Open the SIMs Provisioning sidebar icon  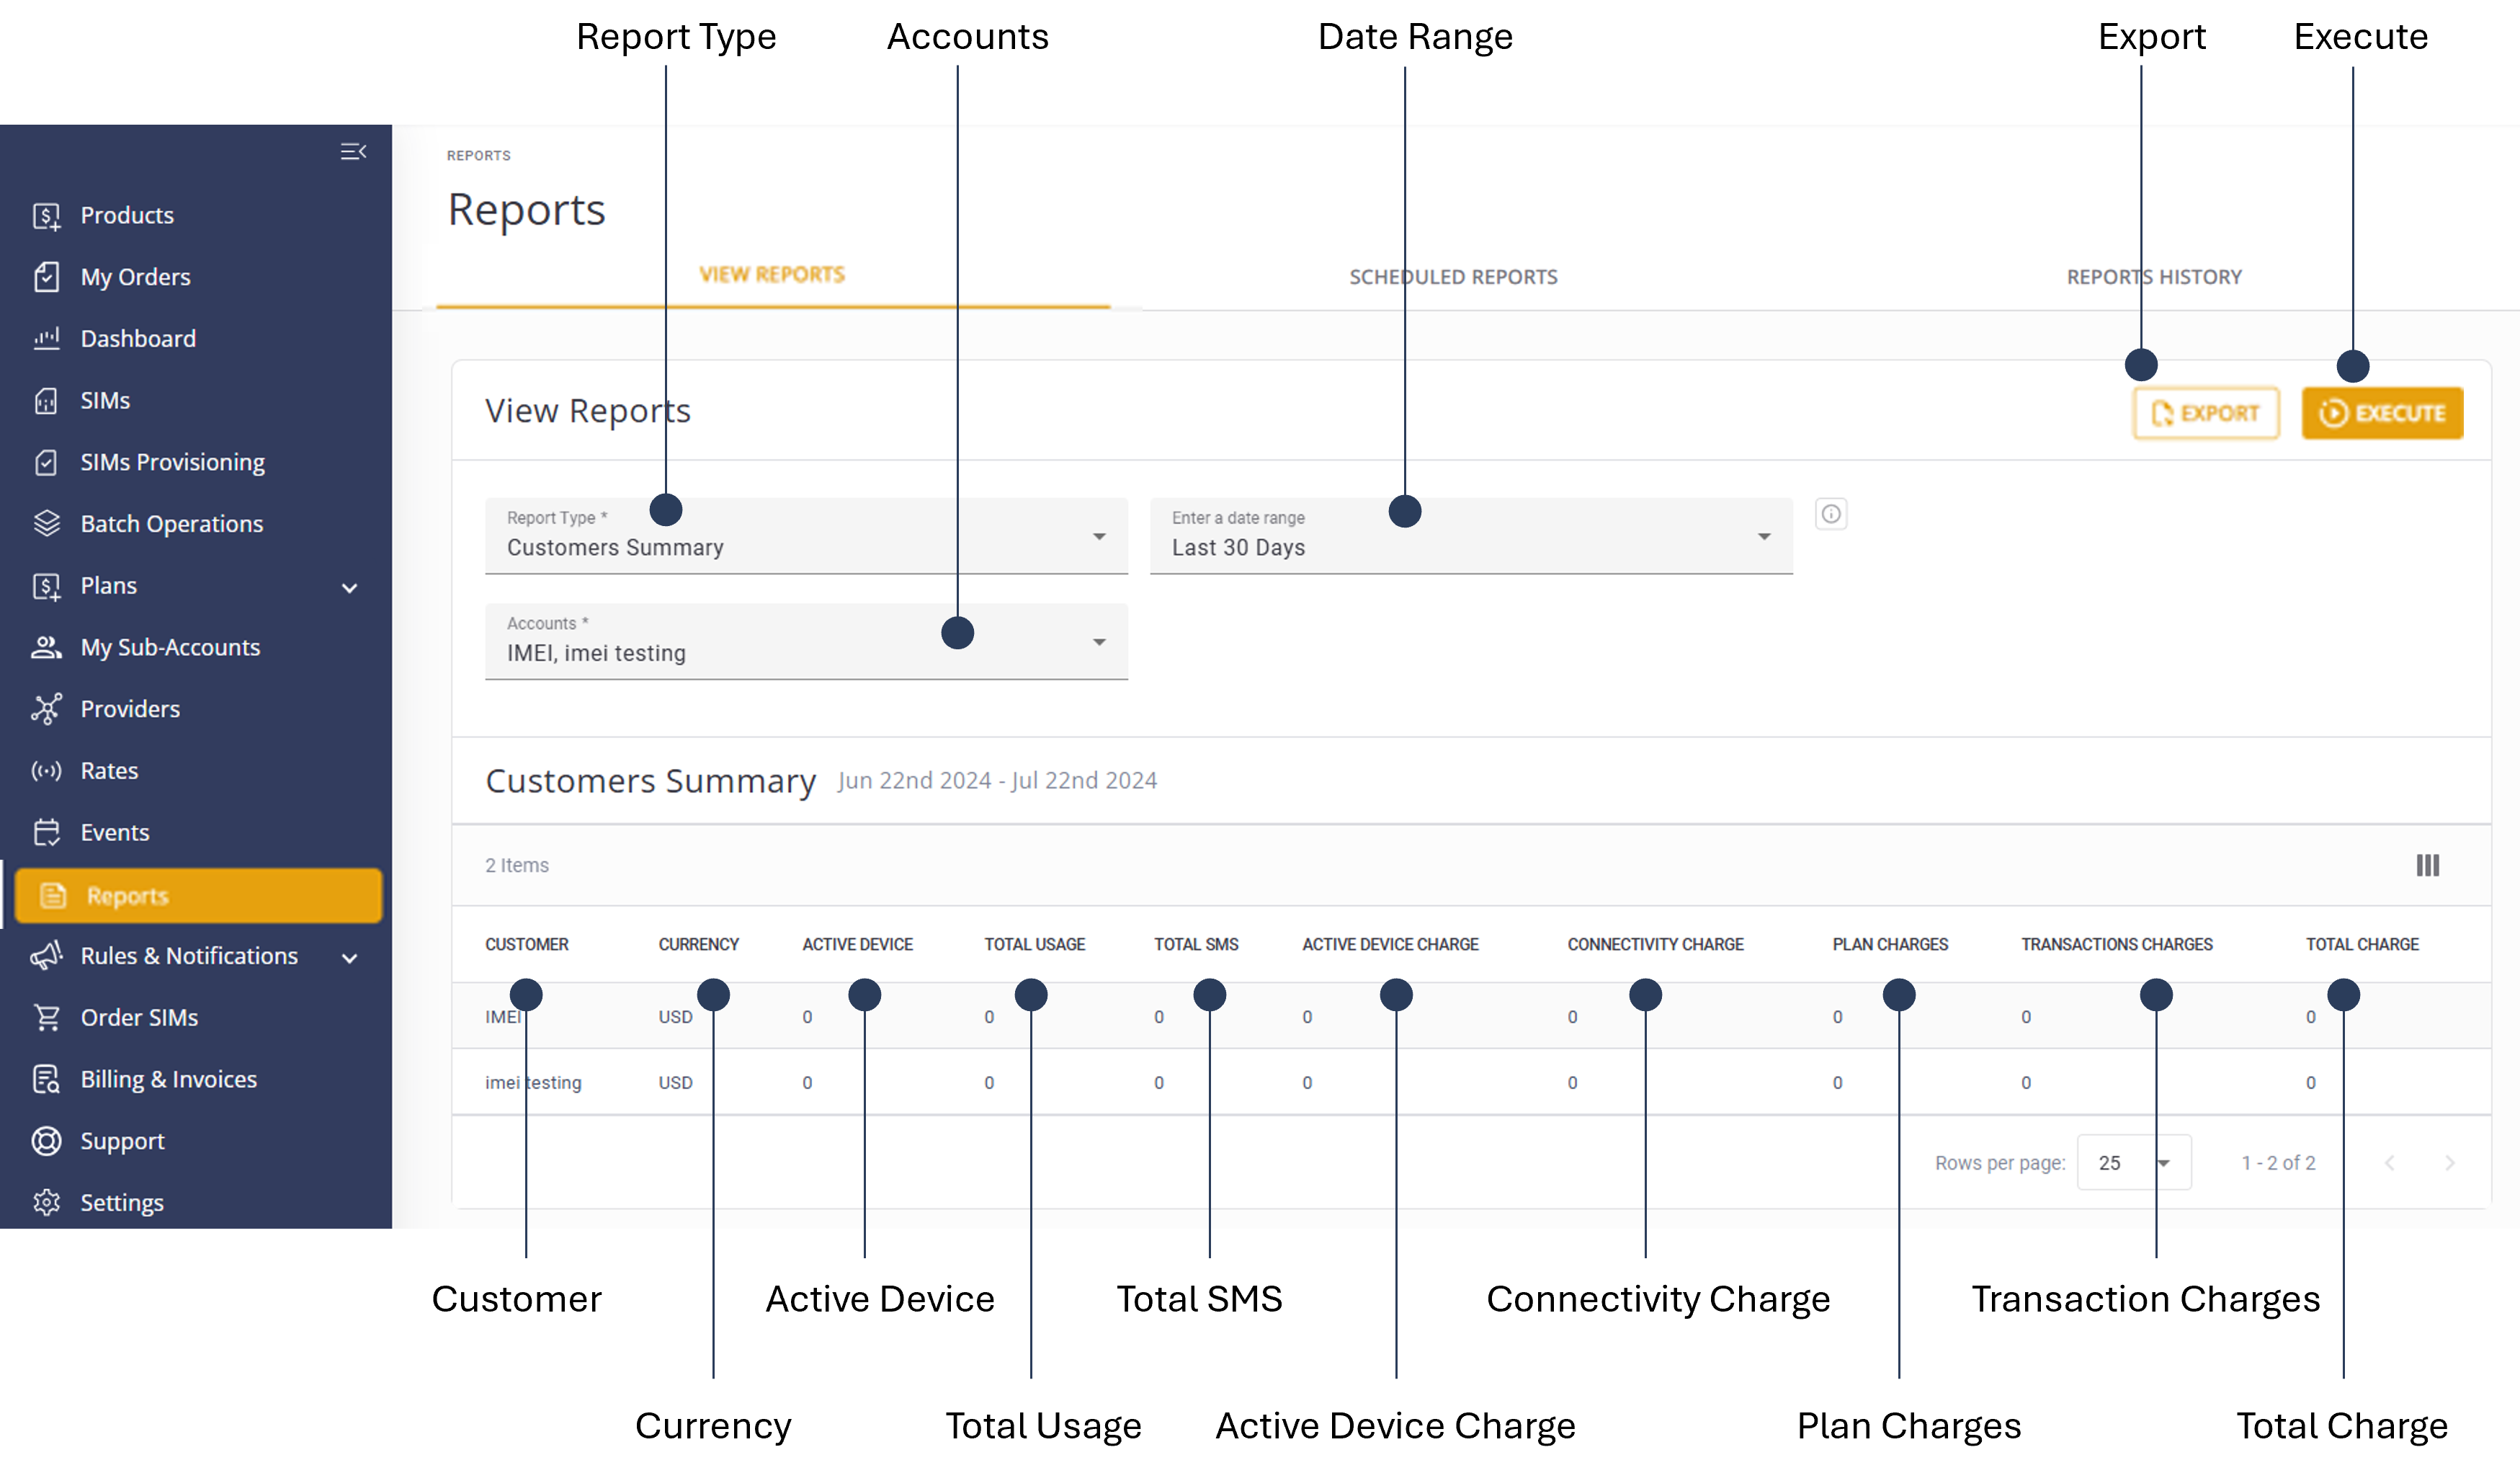click(x=46, y=462)
